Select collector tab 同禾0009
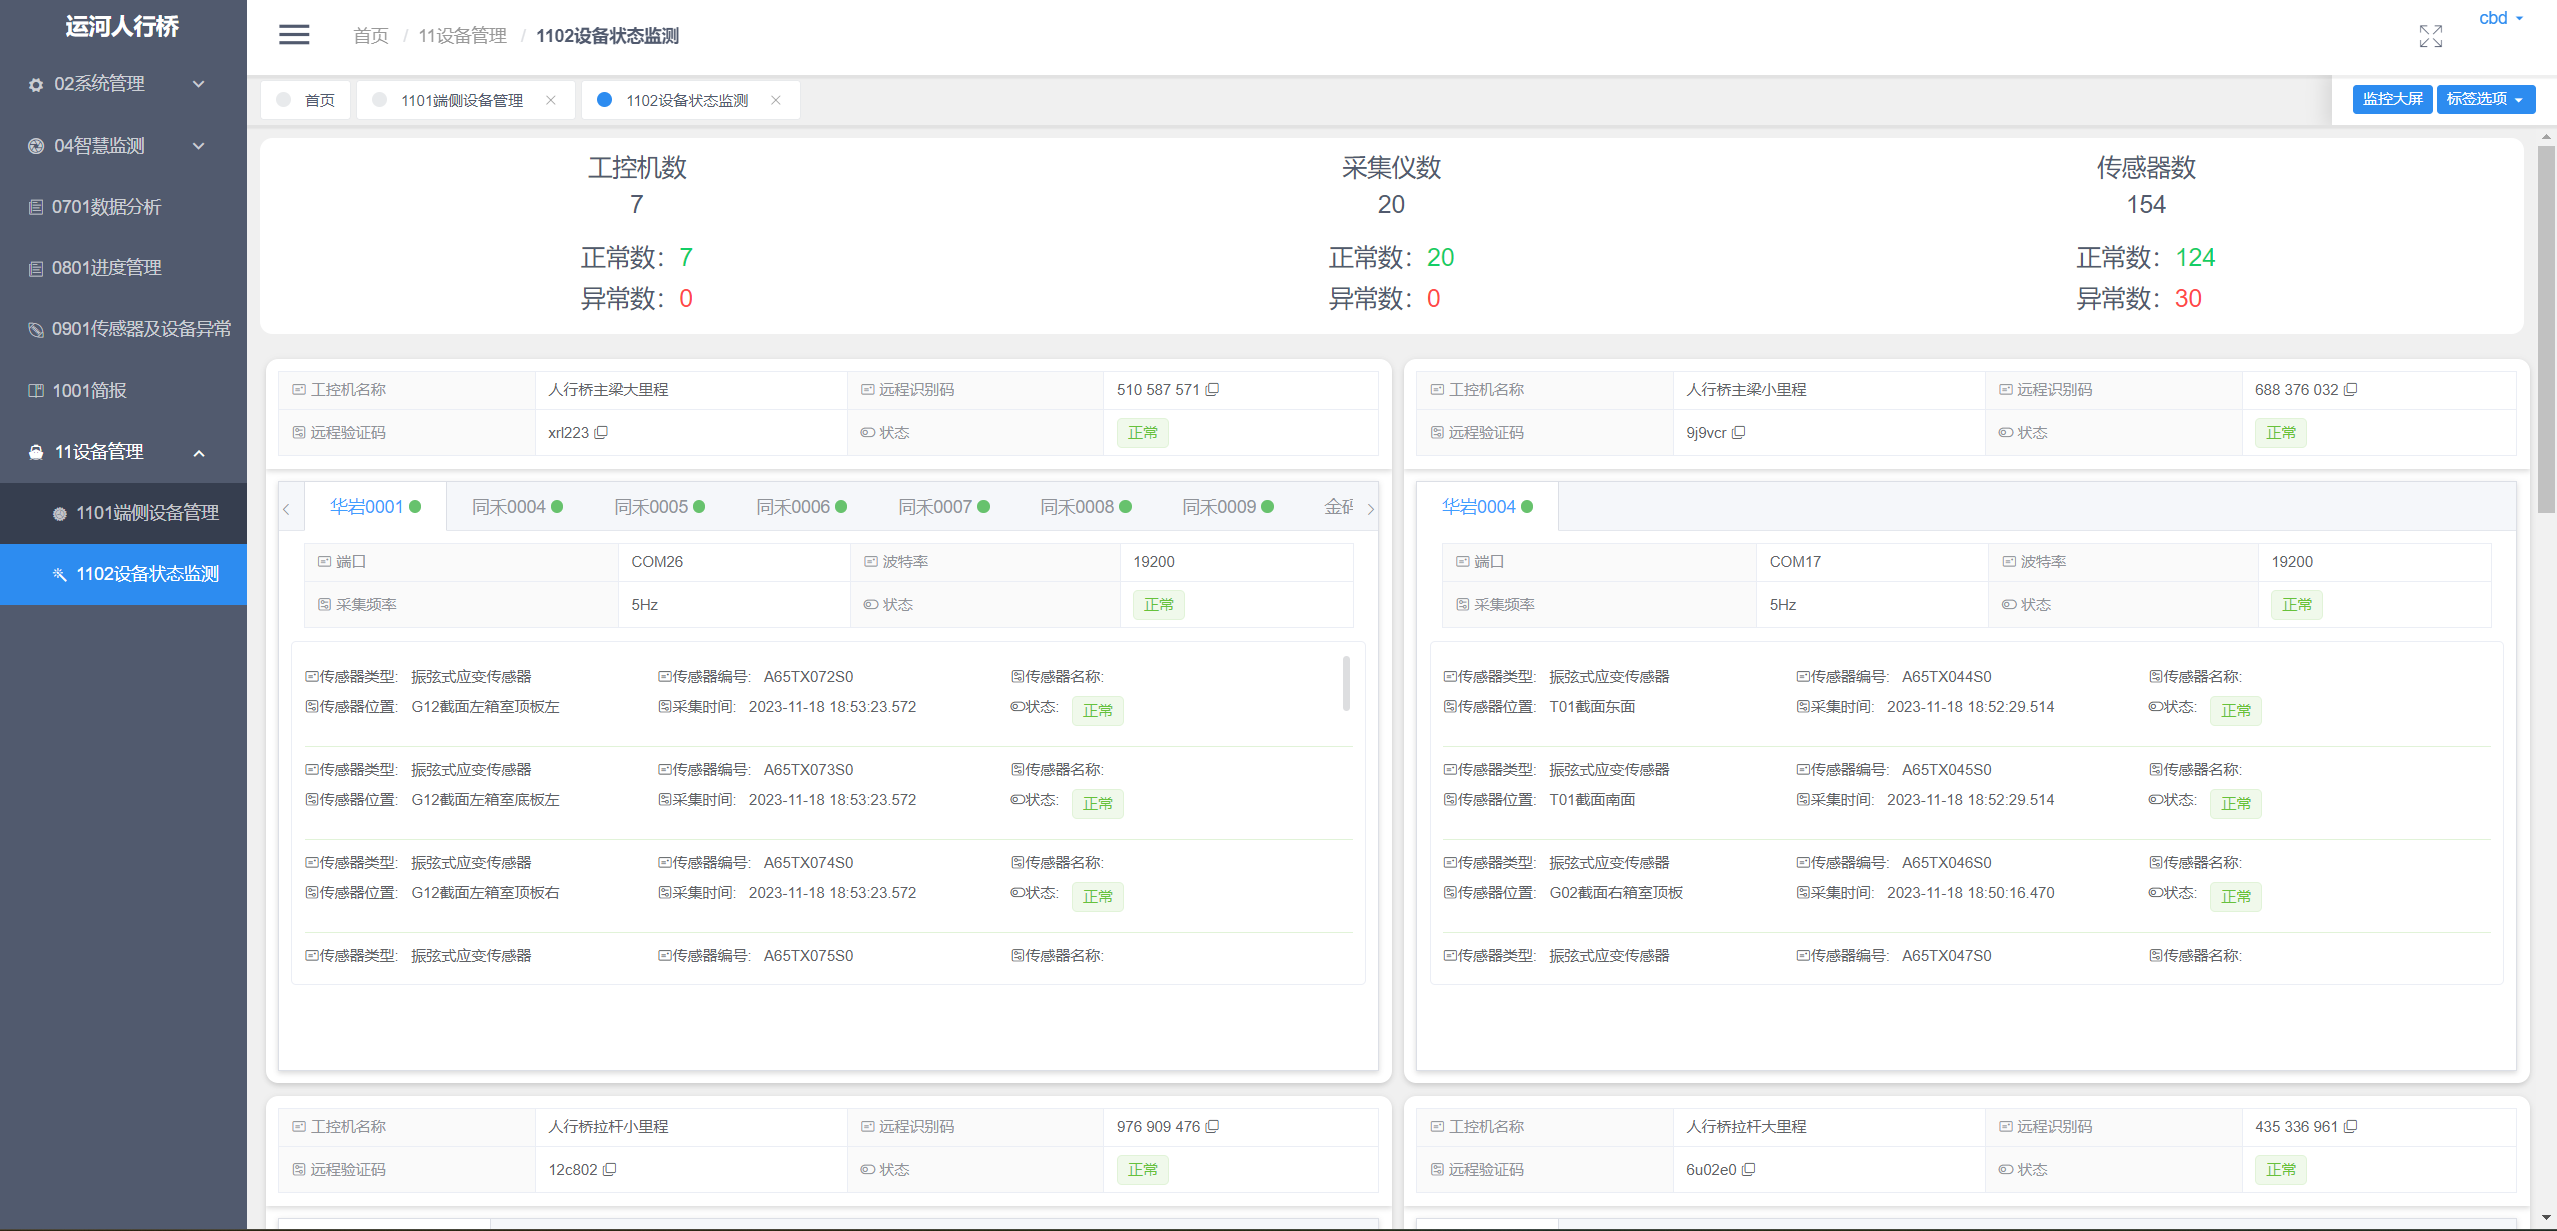2557x1231 pixels. (x=1227, y=507)
